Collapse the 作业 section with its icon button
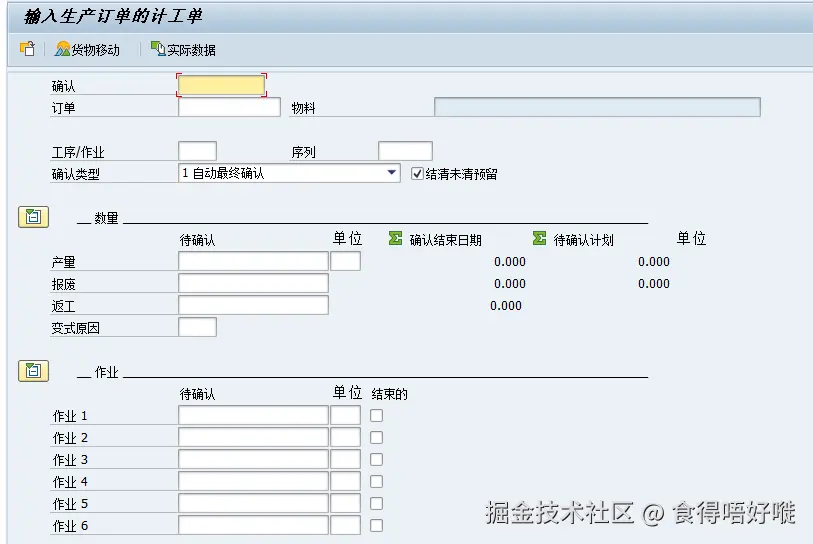 [34, 371]
